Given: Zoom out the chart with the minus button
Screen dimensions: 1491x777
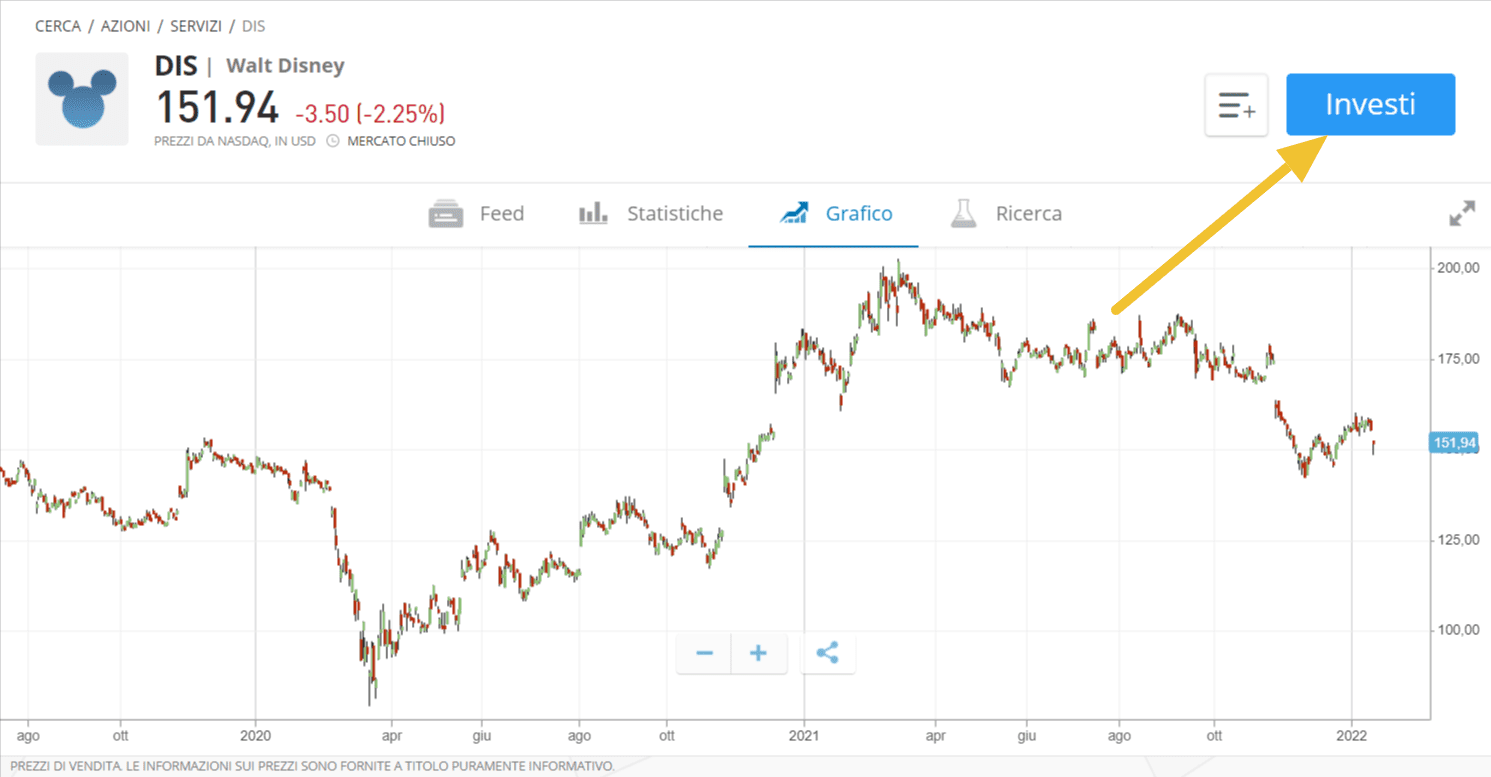Looking at the screenshot, I should (704, 653).
